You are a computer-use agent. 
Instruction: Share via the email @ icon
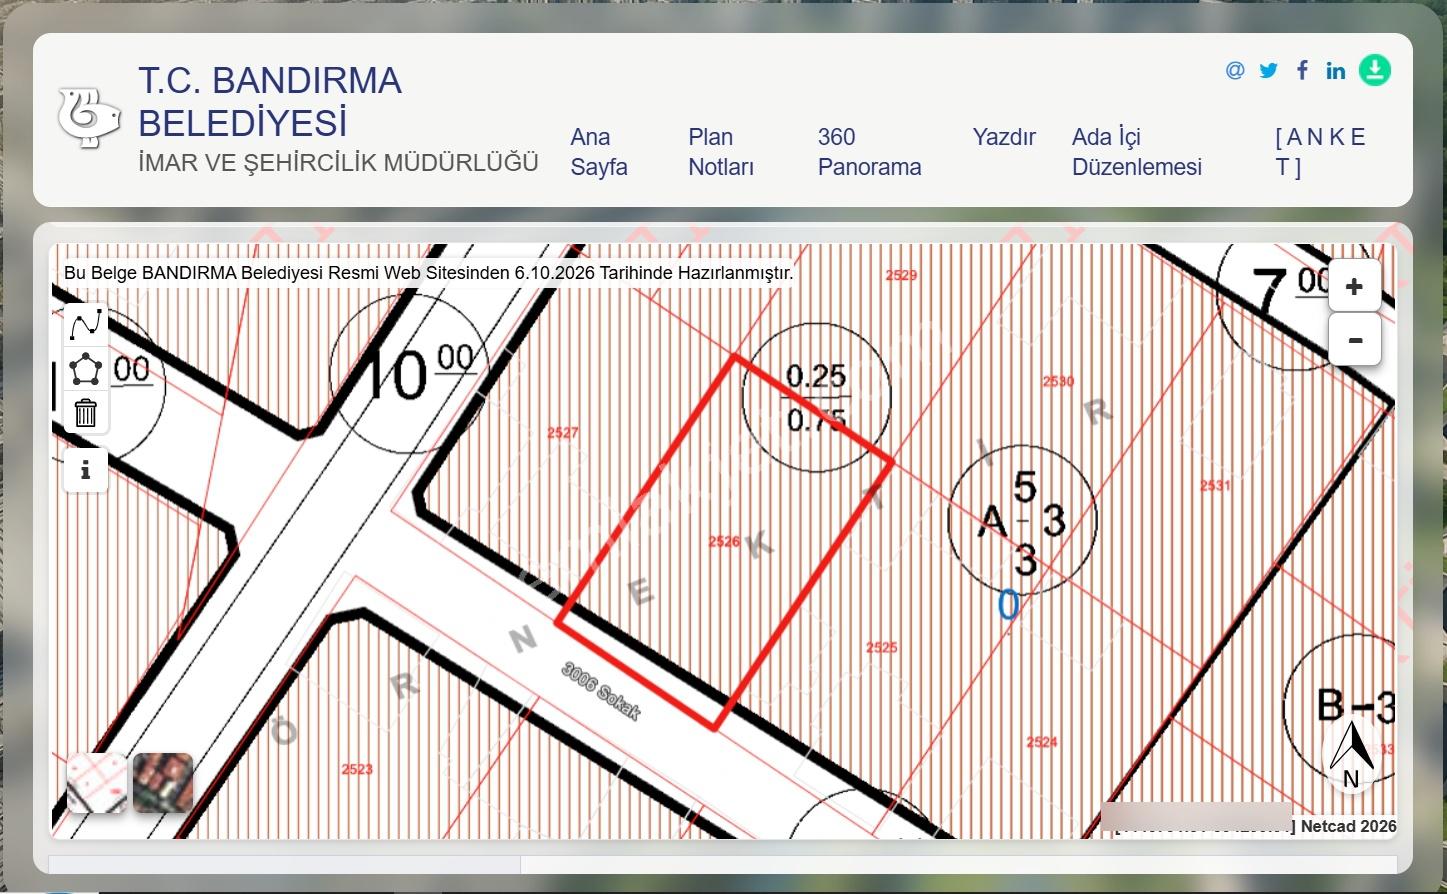click(1235, 70)
